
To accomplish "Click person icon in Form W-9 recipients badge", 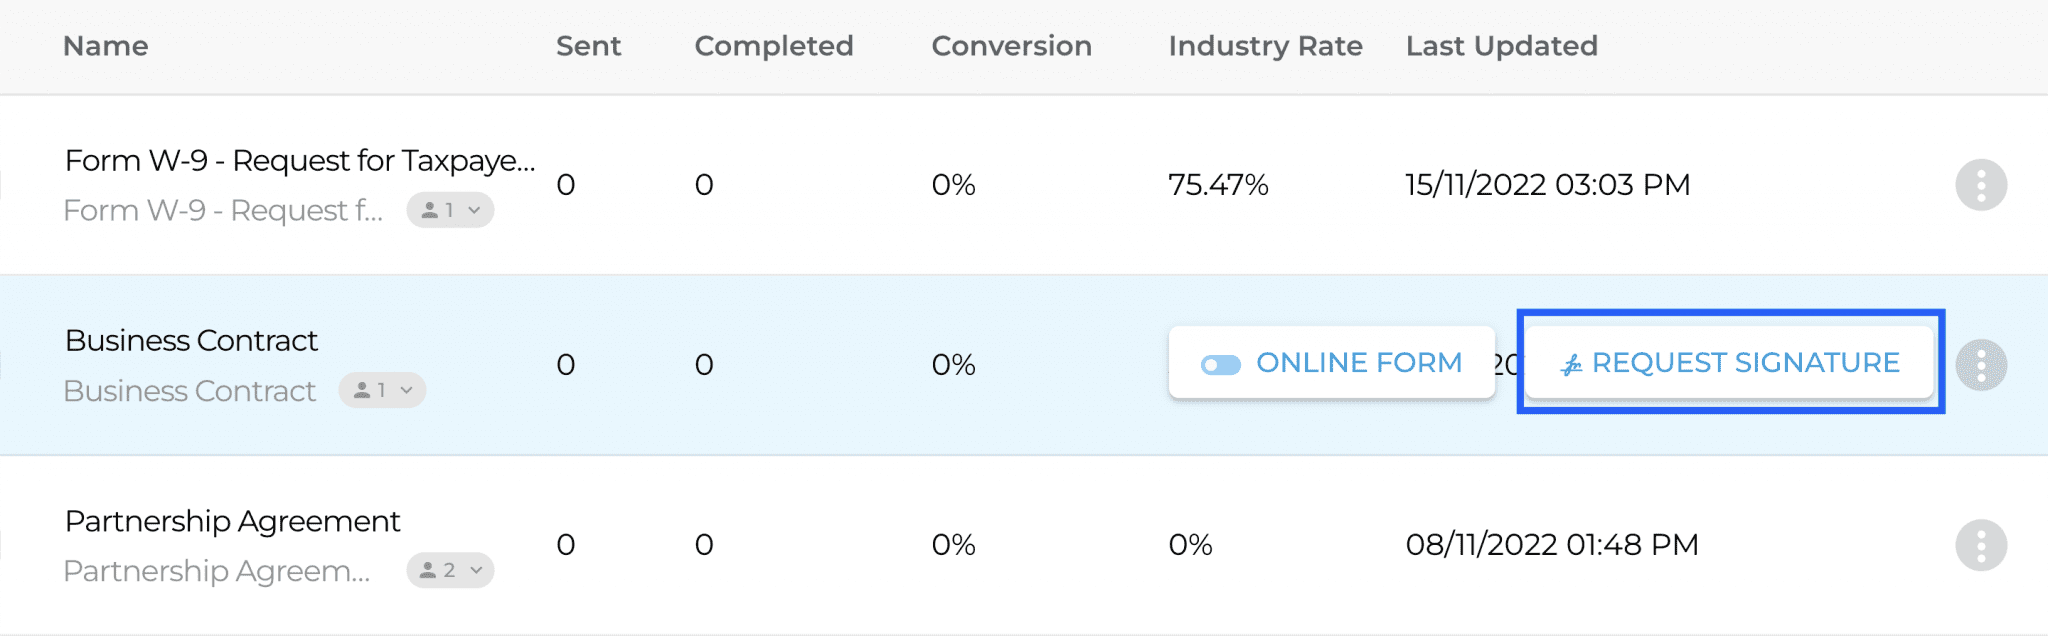I will [x=429, y=210].
